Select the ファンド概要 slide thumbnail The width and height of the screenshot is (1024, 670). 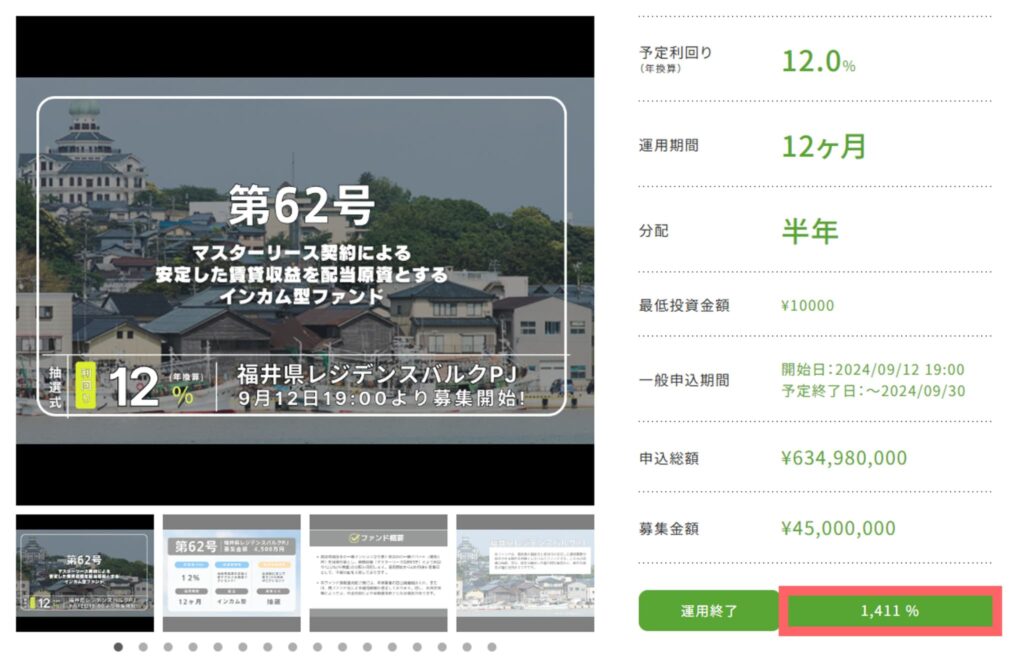[378, 573]
